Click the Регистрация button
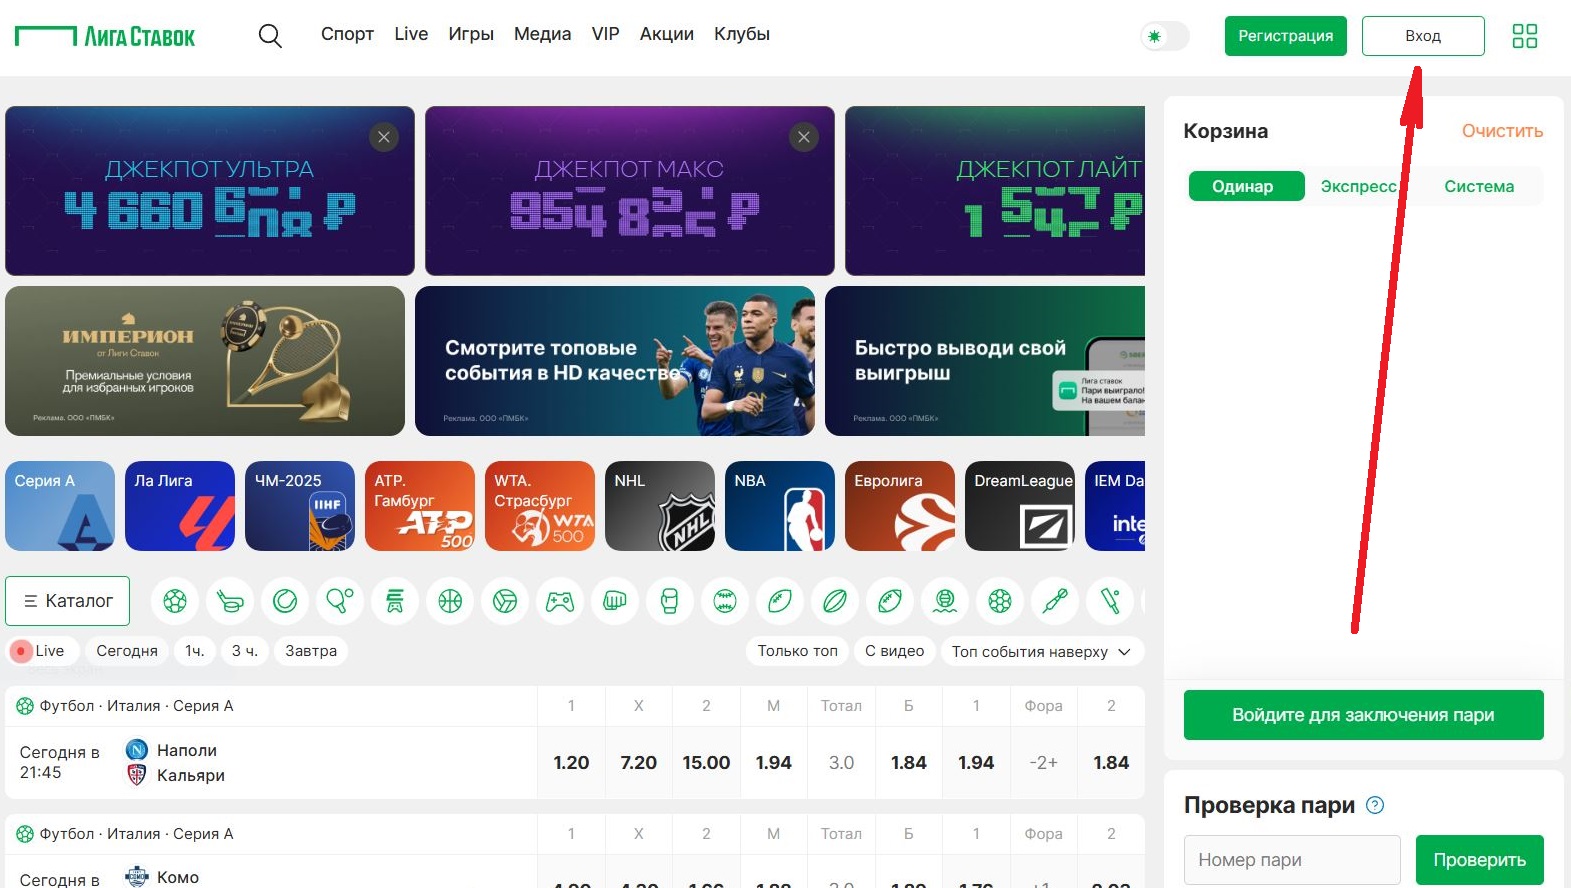The width and height of the screenshot is (1571, 888). (x=1286, y=36)
